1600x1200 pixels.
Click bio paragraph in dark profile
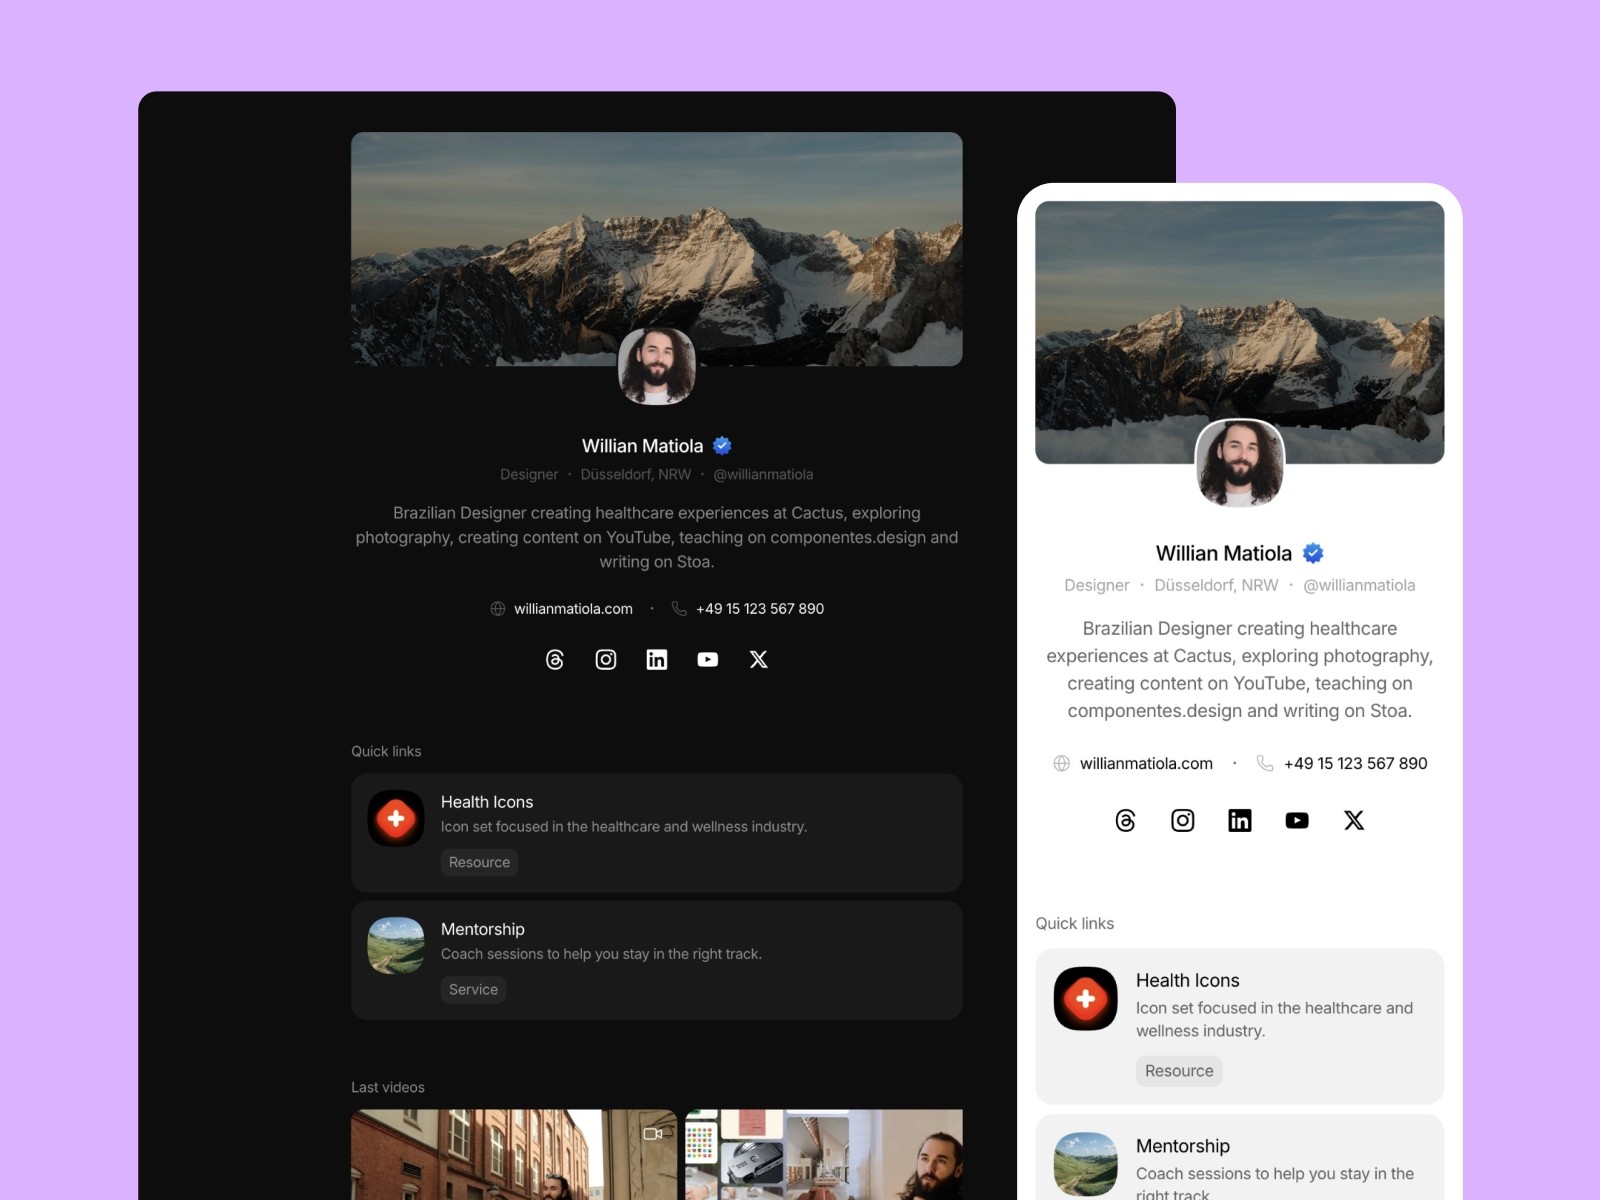(657, 537)
